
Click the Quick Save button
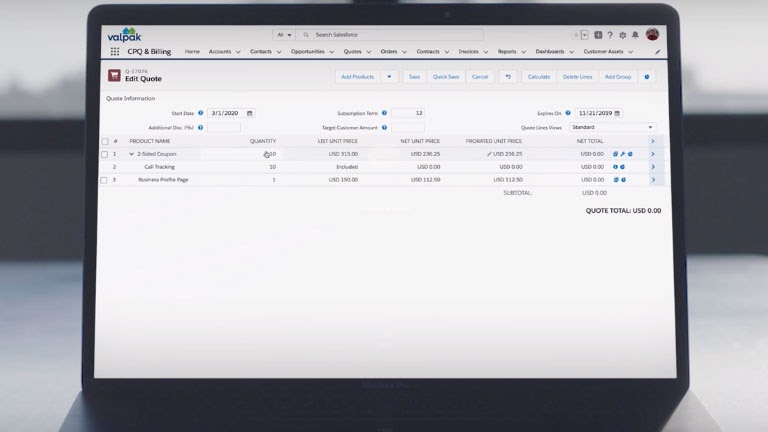[x=446, y=76]
